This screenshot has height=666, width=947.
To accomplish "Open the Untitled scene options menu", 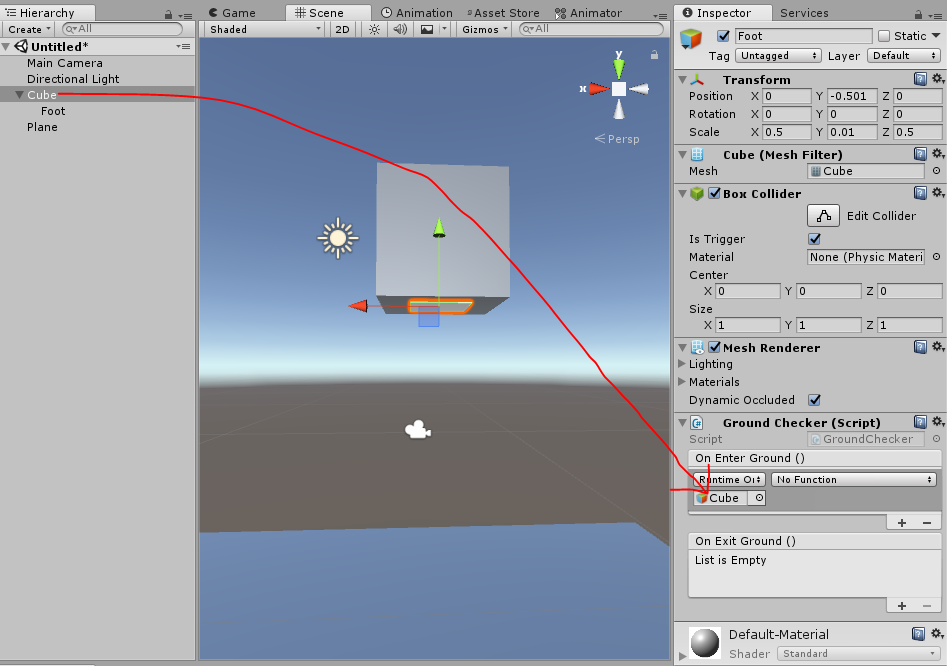I will pos(183,46).
